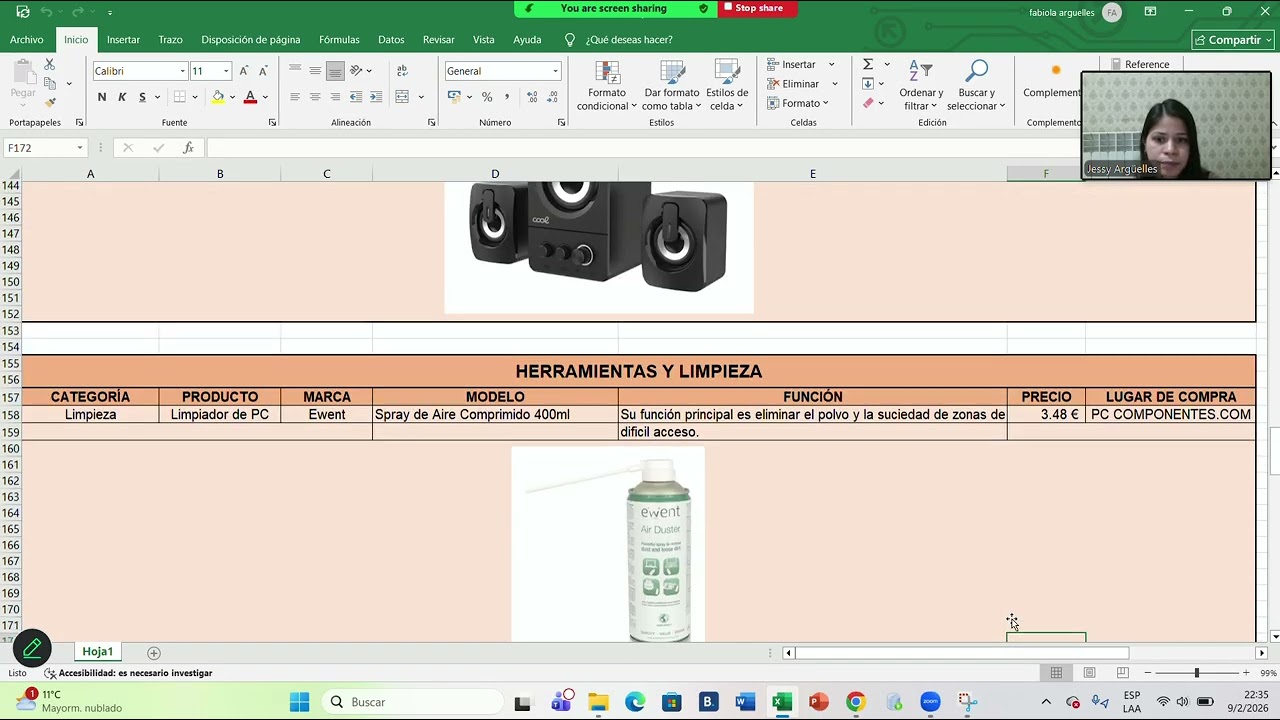Toggle italic (K) formatting
This screenshot has height=720, width=1280.
122,97
